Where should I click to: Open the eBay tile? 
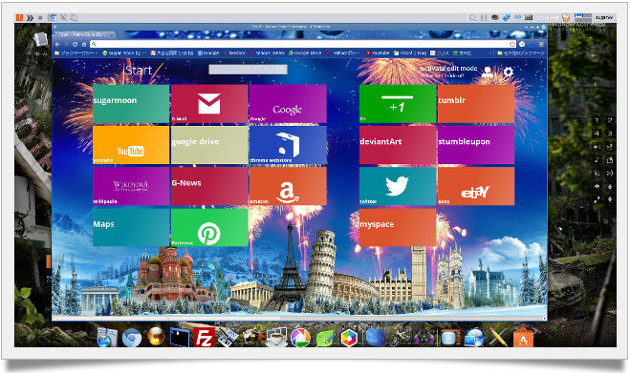(476, 186)
